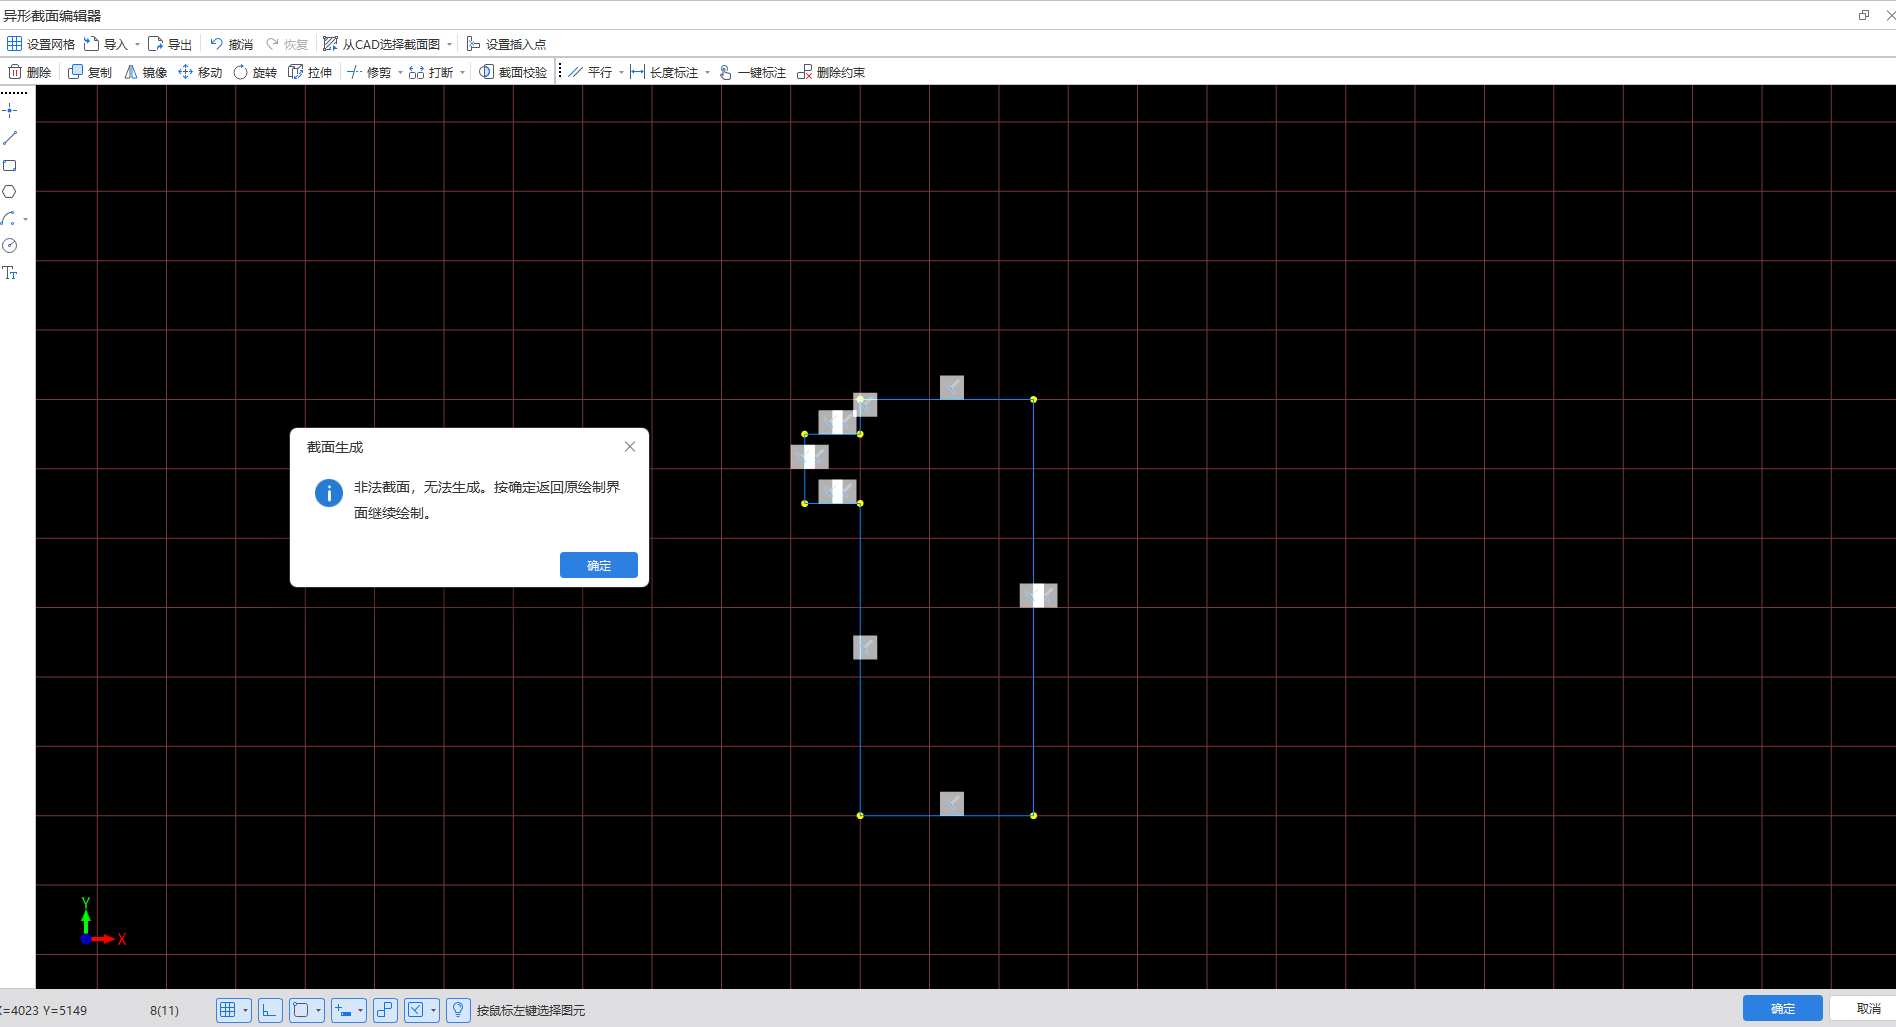Open object snap dropdown in status bar
Viewport: 1896px width, 1027px height.
click(x=318, y=1010)
